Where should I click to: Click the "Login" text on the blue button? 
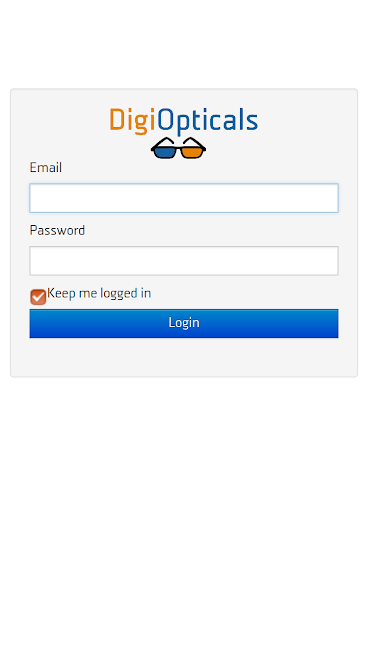click(x=184, y=323)
